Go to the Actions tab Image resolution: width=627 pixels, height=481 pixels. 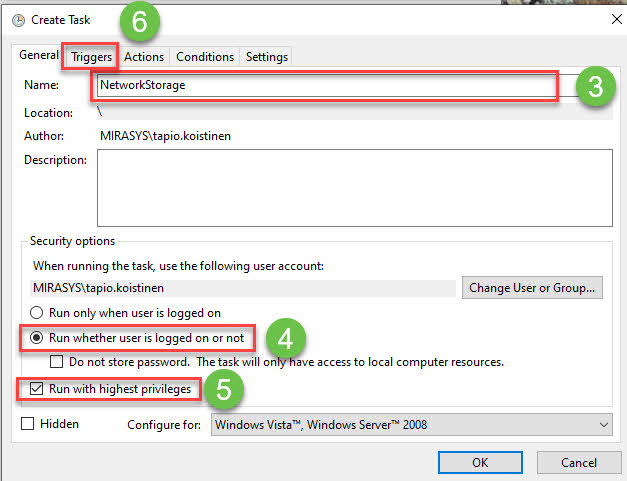click(x=144, y=57)
